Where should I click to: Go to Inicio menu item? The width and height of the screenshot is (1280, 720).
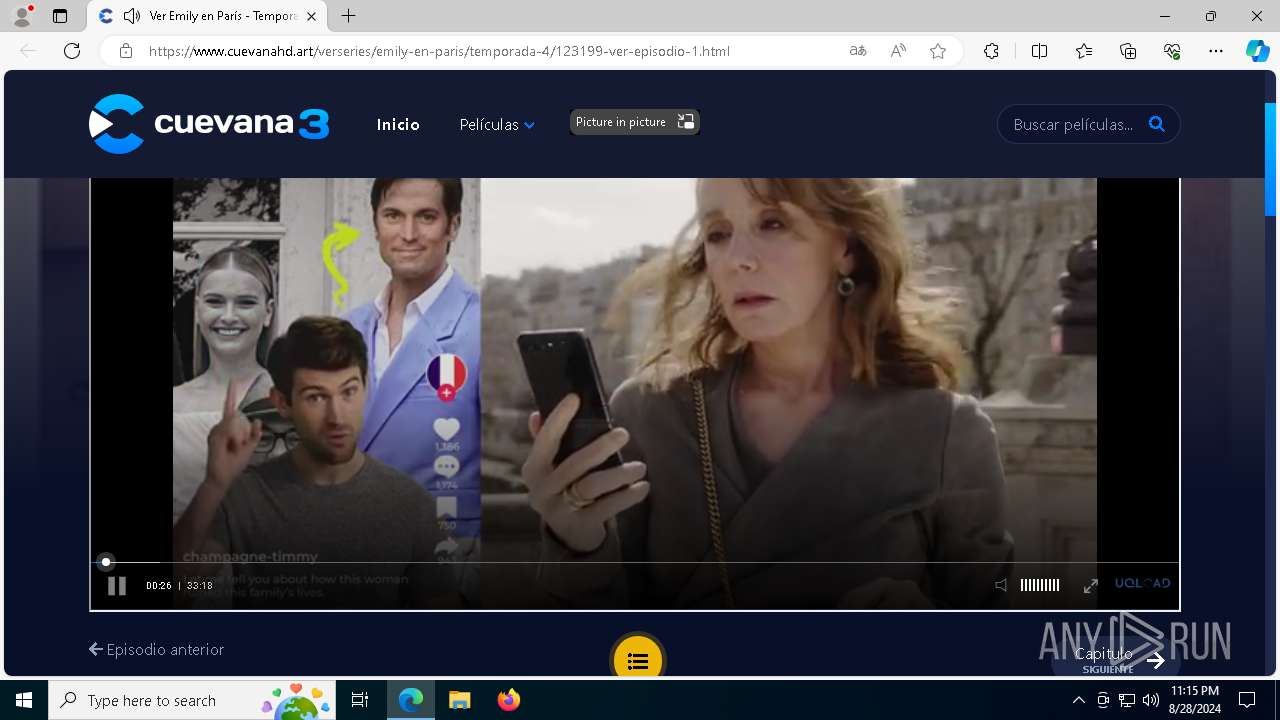point(398,125)
